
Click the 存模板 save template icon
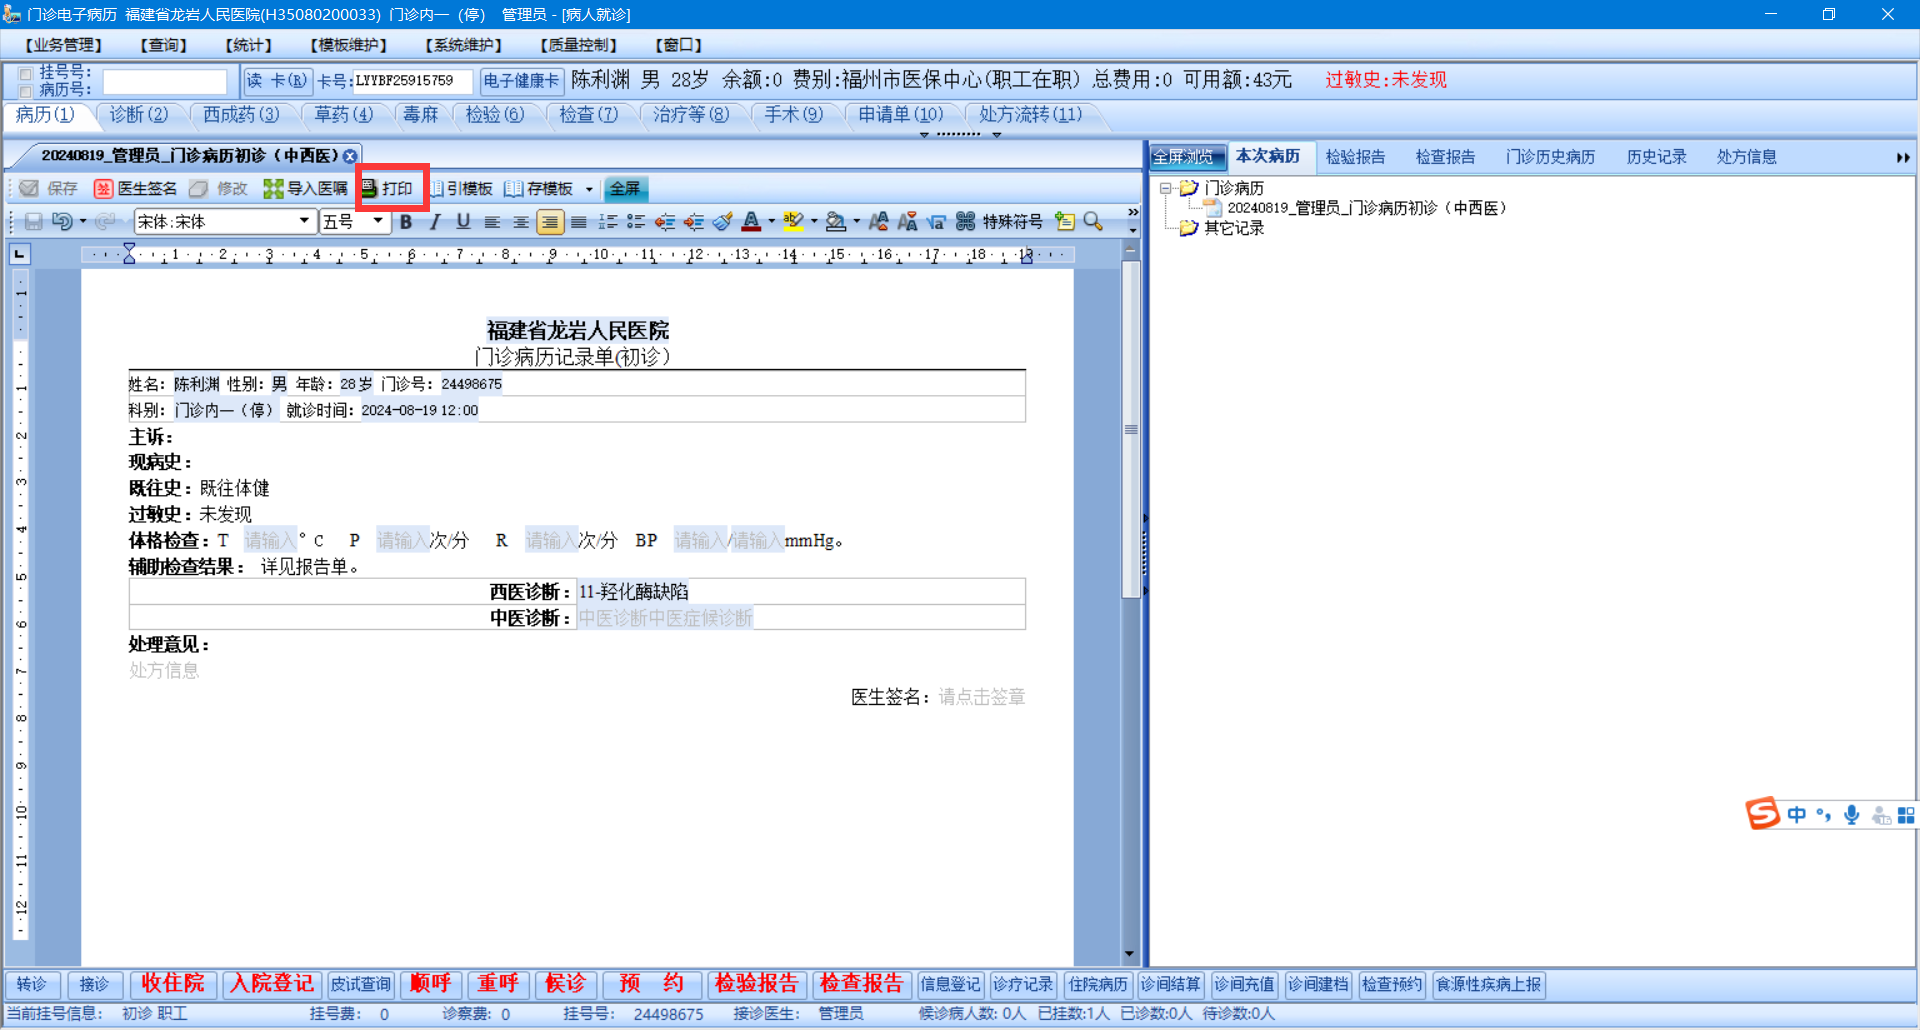point(513,189)
